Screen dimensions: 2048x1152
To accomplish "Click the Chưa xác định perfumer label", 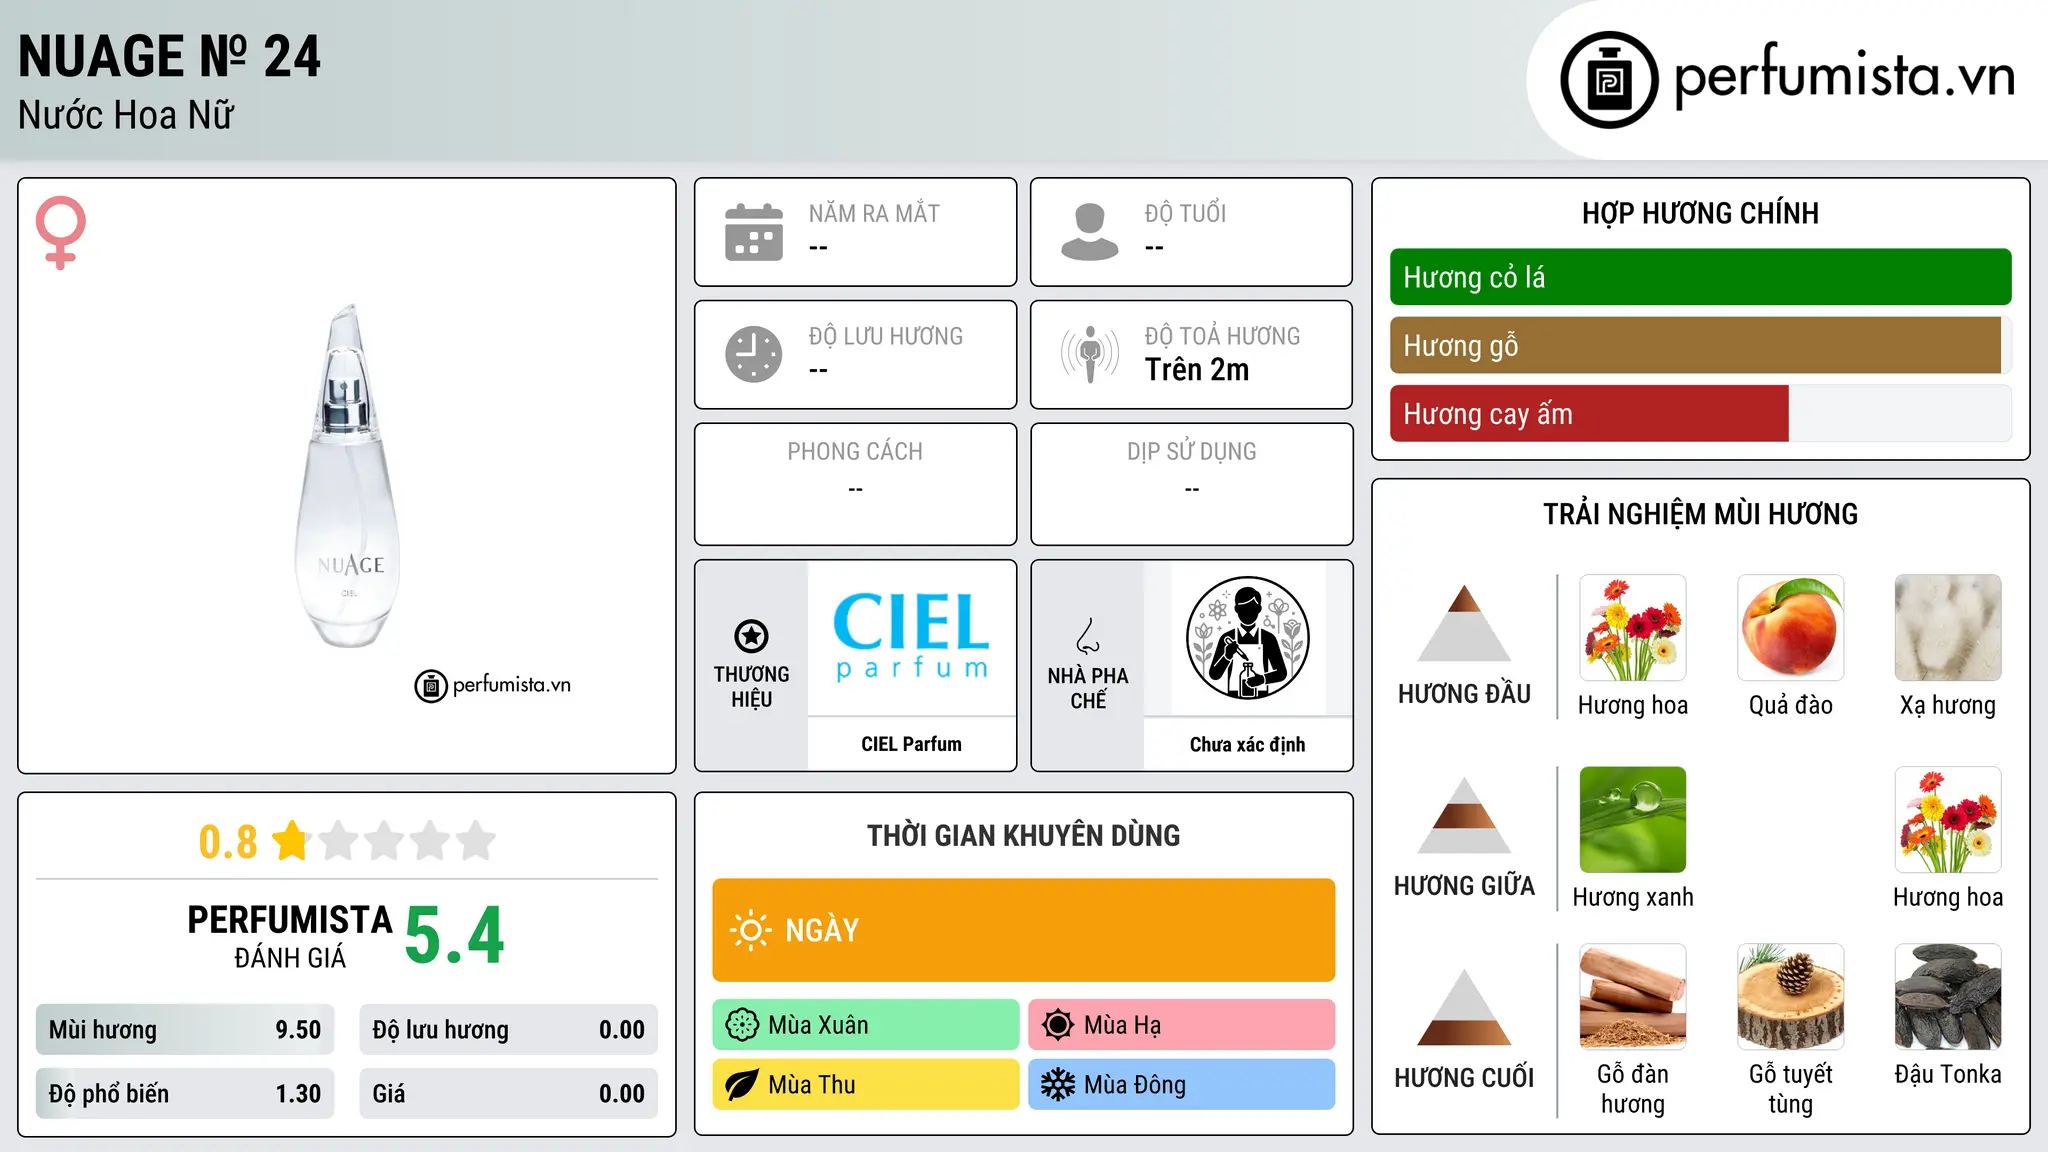I will coord(1247,744).
